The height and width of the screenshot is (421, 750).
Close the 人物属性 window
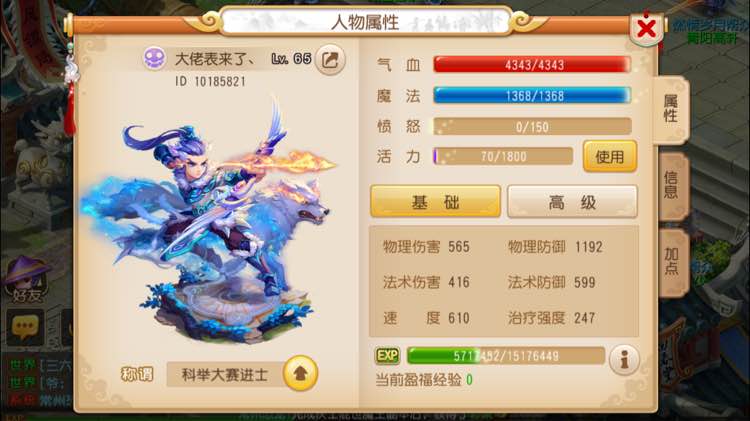click(x=646, y=29)
